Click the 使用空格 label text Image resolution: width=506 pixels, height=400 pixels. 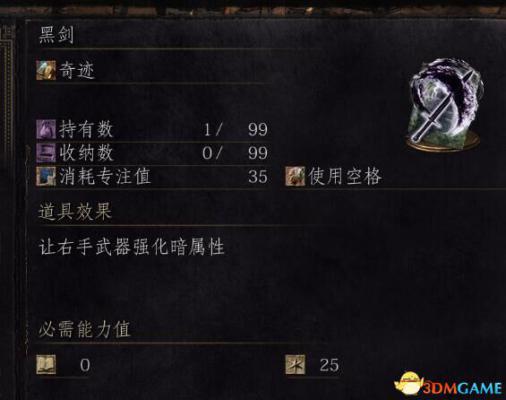pyautogui.click(x=345, y=176)
